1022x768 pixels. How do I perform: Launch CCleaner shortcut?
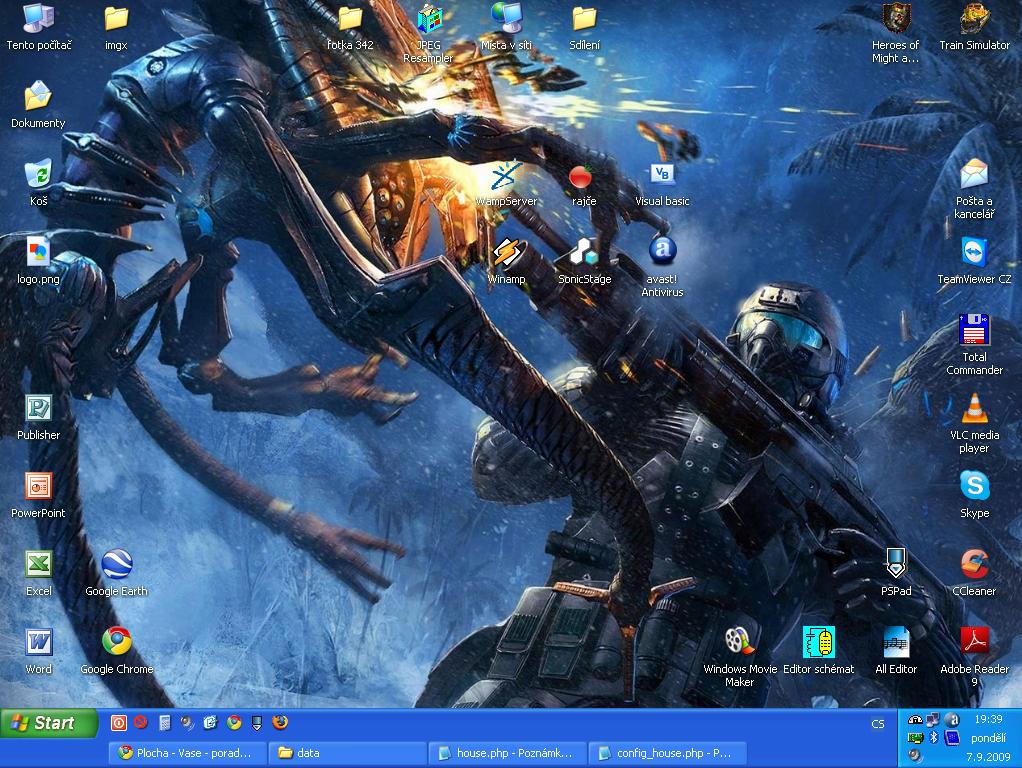click(x=974, y=574)
